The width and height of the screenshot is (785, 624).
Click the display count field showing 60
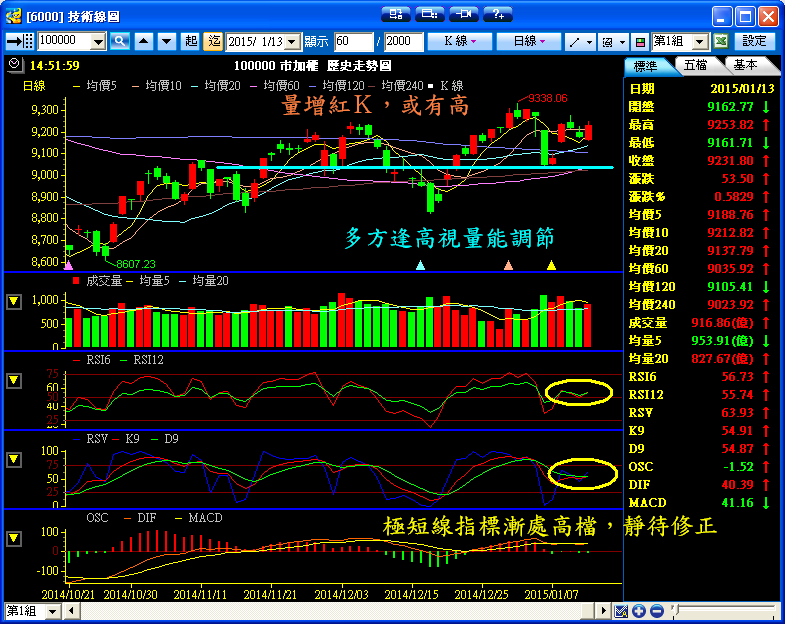coord(353,41)
